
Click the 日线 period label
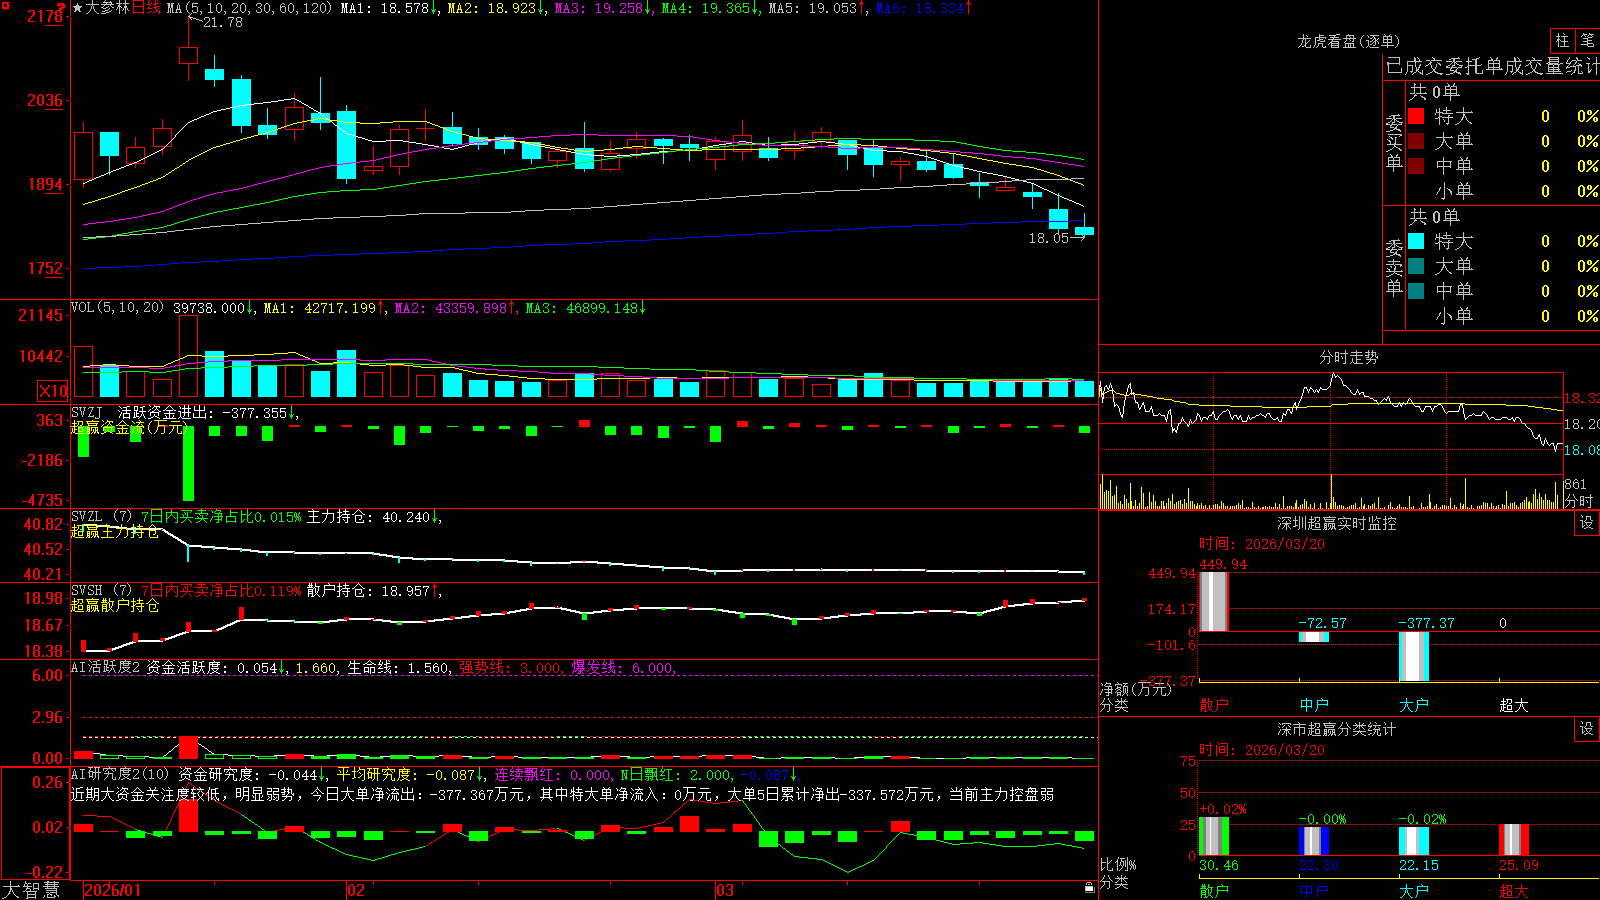(x=146, y=8)
